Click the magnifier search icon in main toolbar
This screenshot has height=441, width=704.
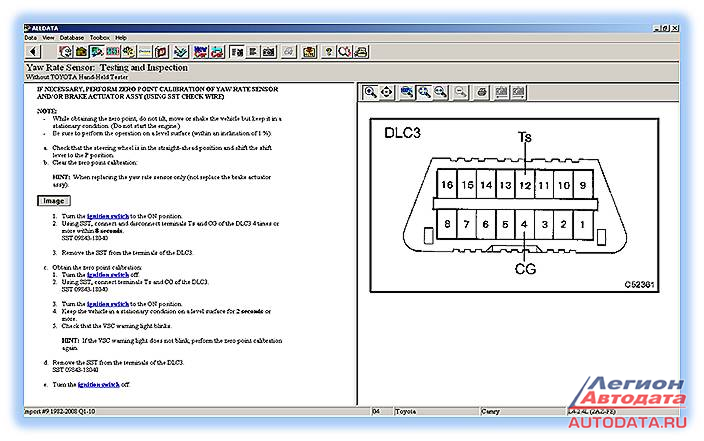344,52
